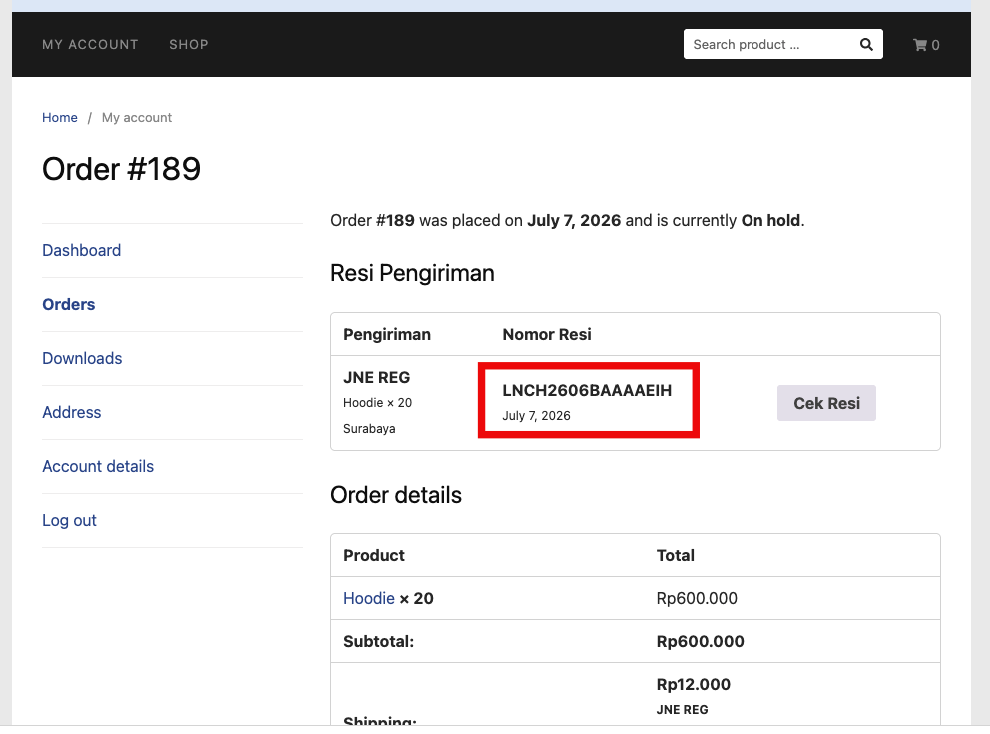Click the Hoodie × 20 shipment item text
990x734 pixels.
(377, 403)
